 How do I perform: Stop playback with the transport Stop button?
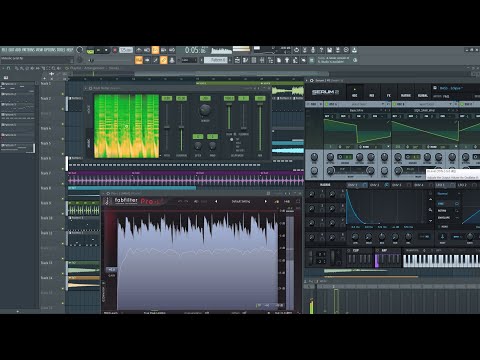[x=106, y=50]
